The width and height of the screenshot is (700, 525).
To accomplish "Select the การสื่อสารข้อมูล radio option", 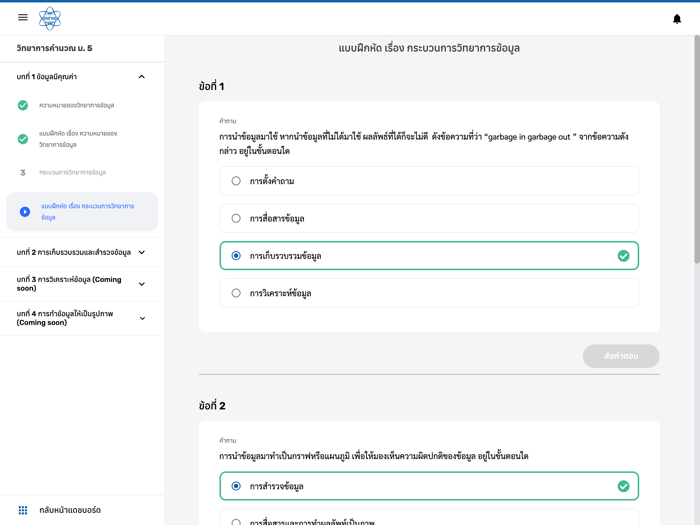I will tap(236, 218).
